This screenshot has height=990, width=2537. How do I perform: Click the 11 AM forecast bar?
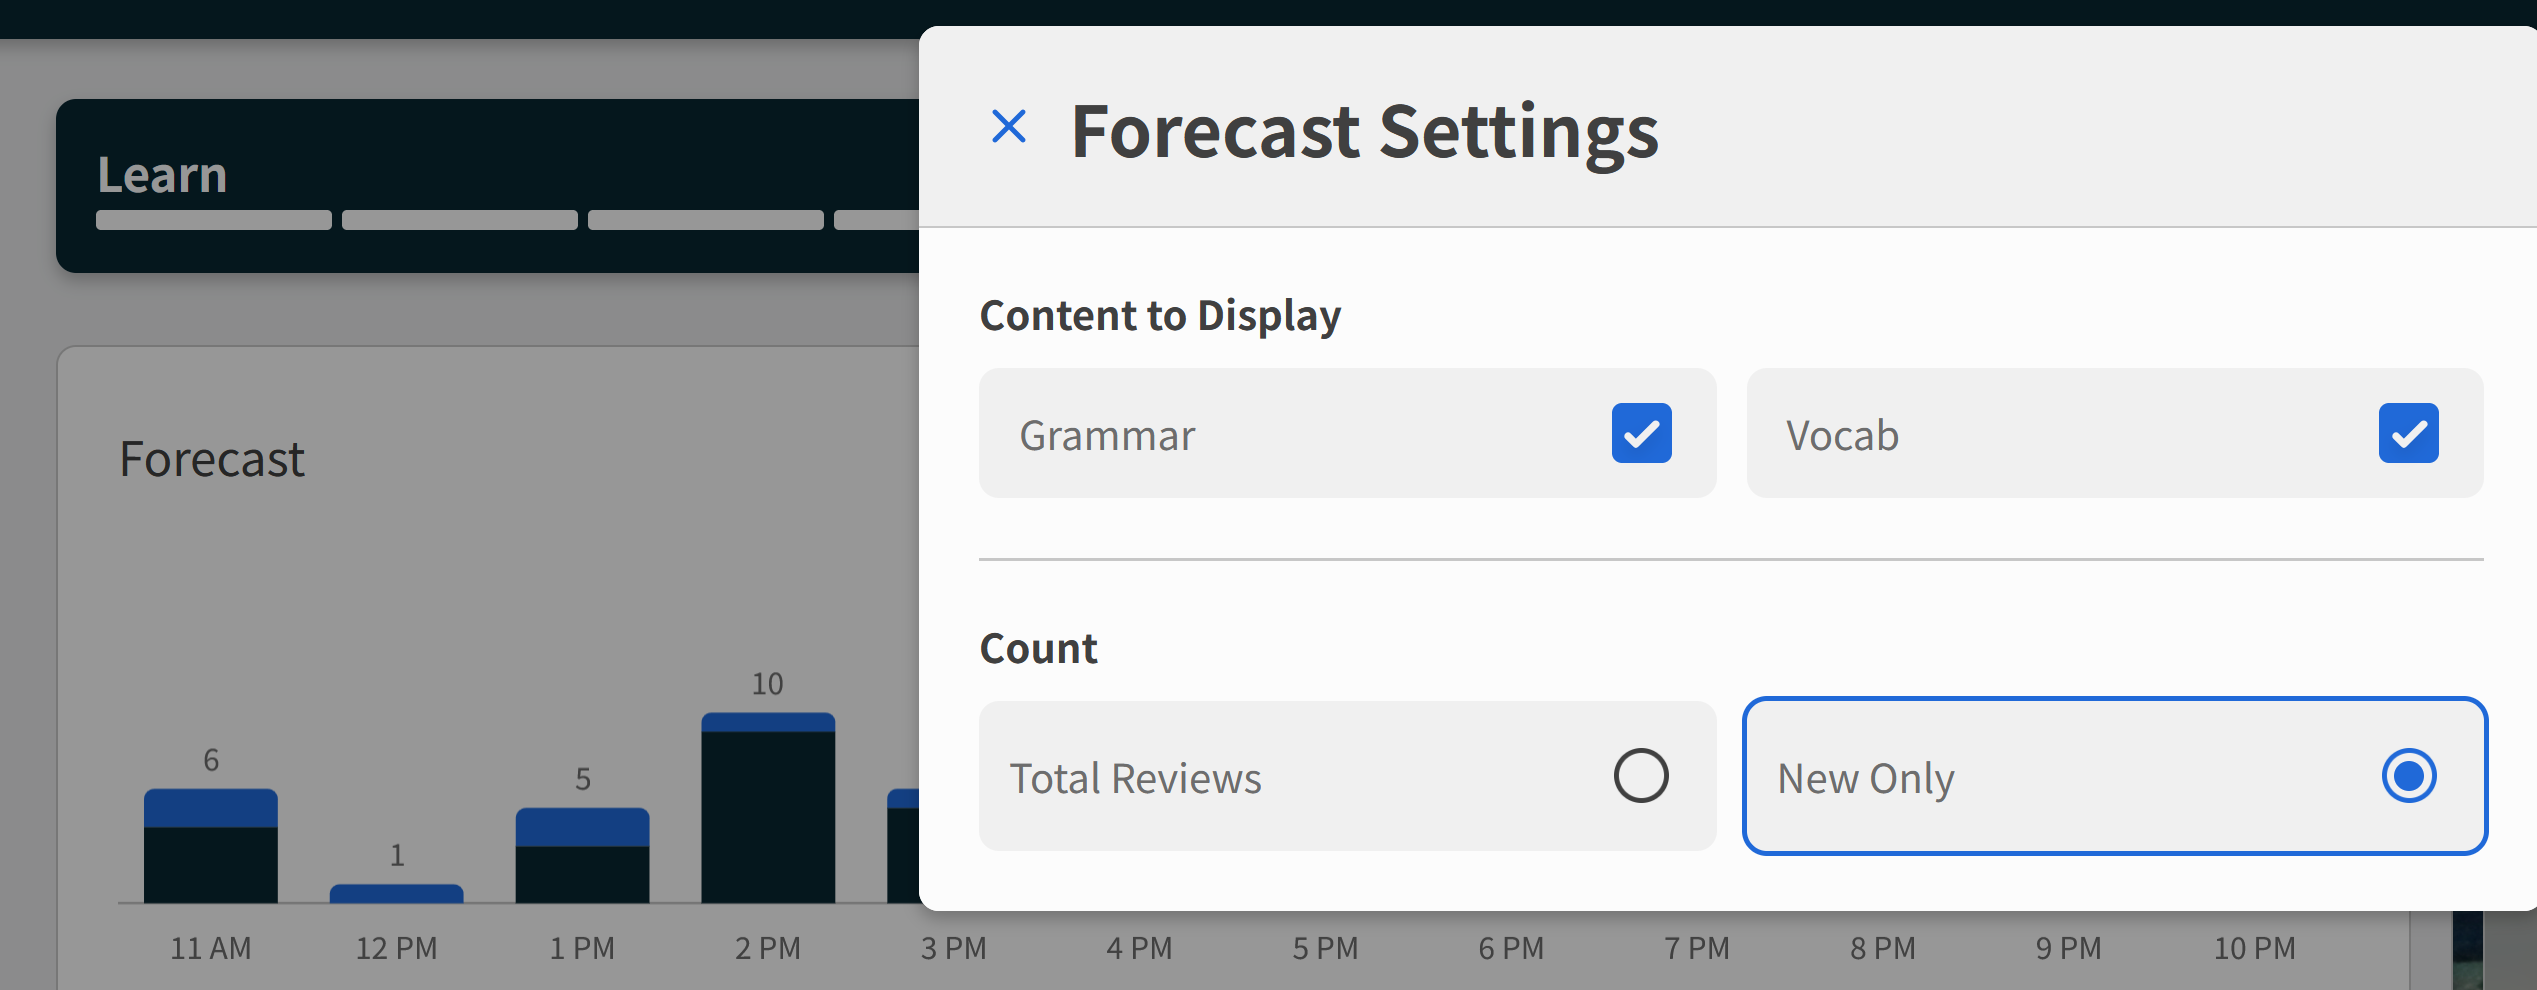211,846
